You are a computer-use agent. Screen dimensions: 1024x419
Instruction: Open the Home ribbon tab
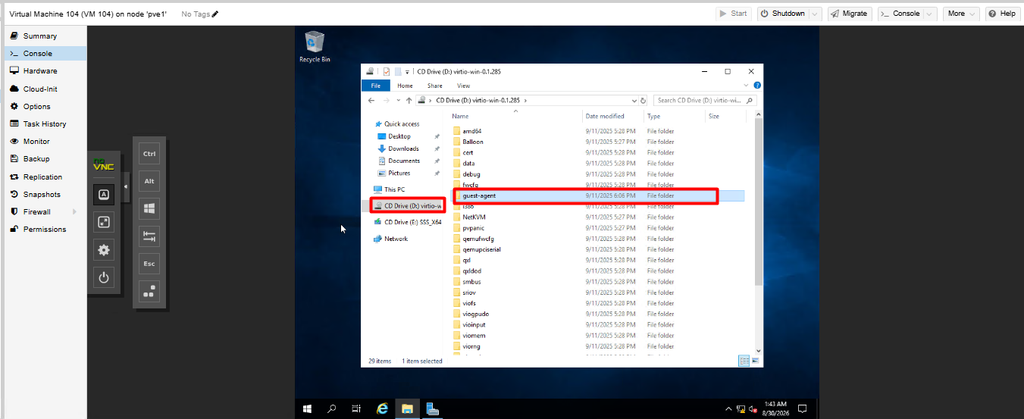(405, 85)
